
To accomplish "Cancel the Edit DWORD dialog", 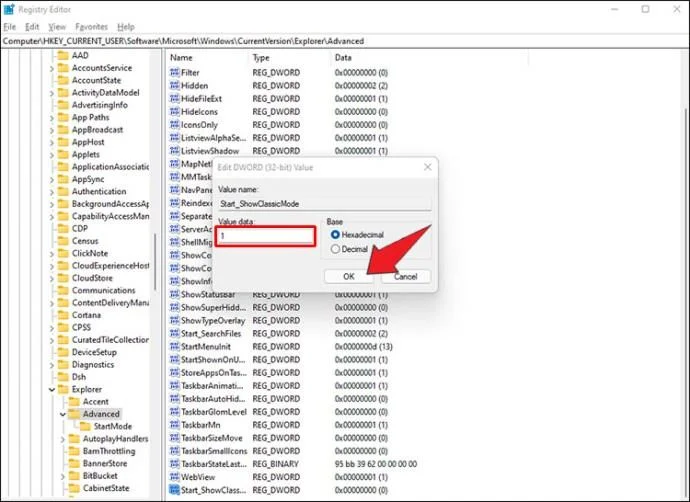I will 406,276.
